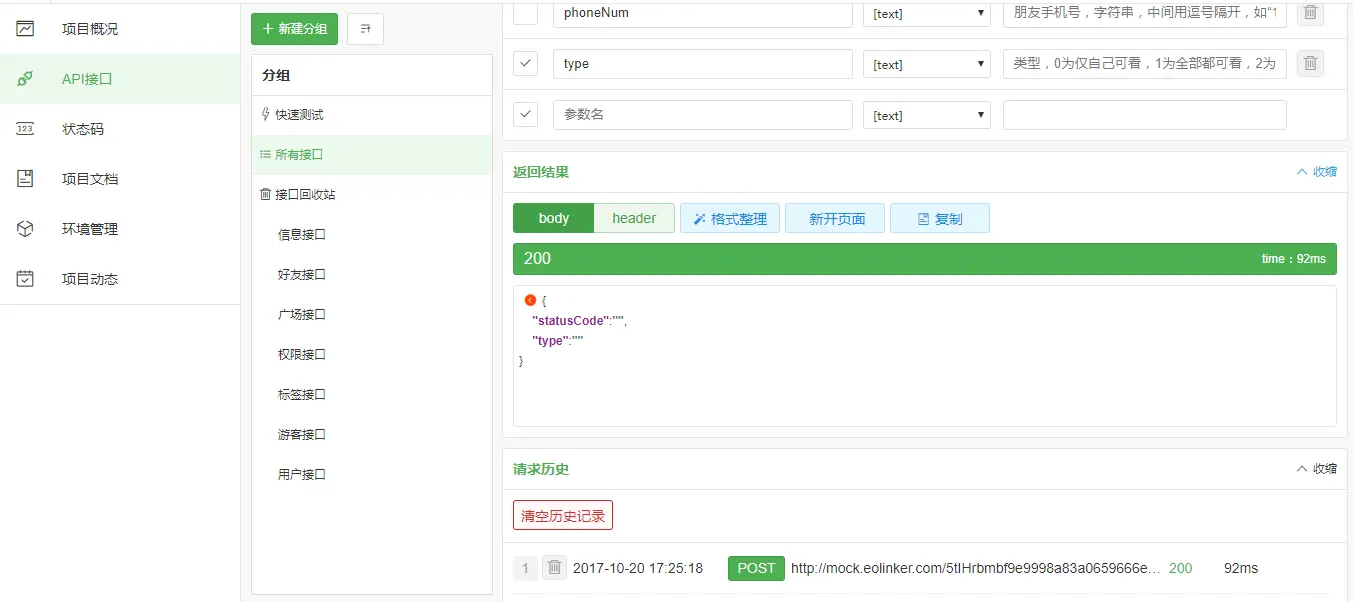Image resolution: width=1353 pixels, height=602 pixels.
Task: Click type parameter value field
Action: point(1144,63)
